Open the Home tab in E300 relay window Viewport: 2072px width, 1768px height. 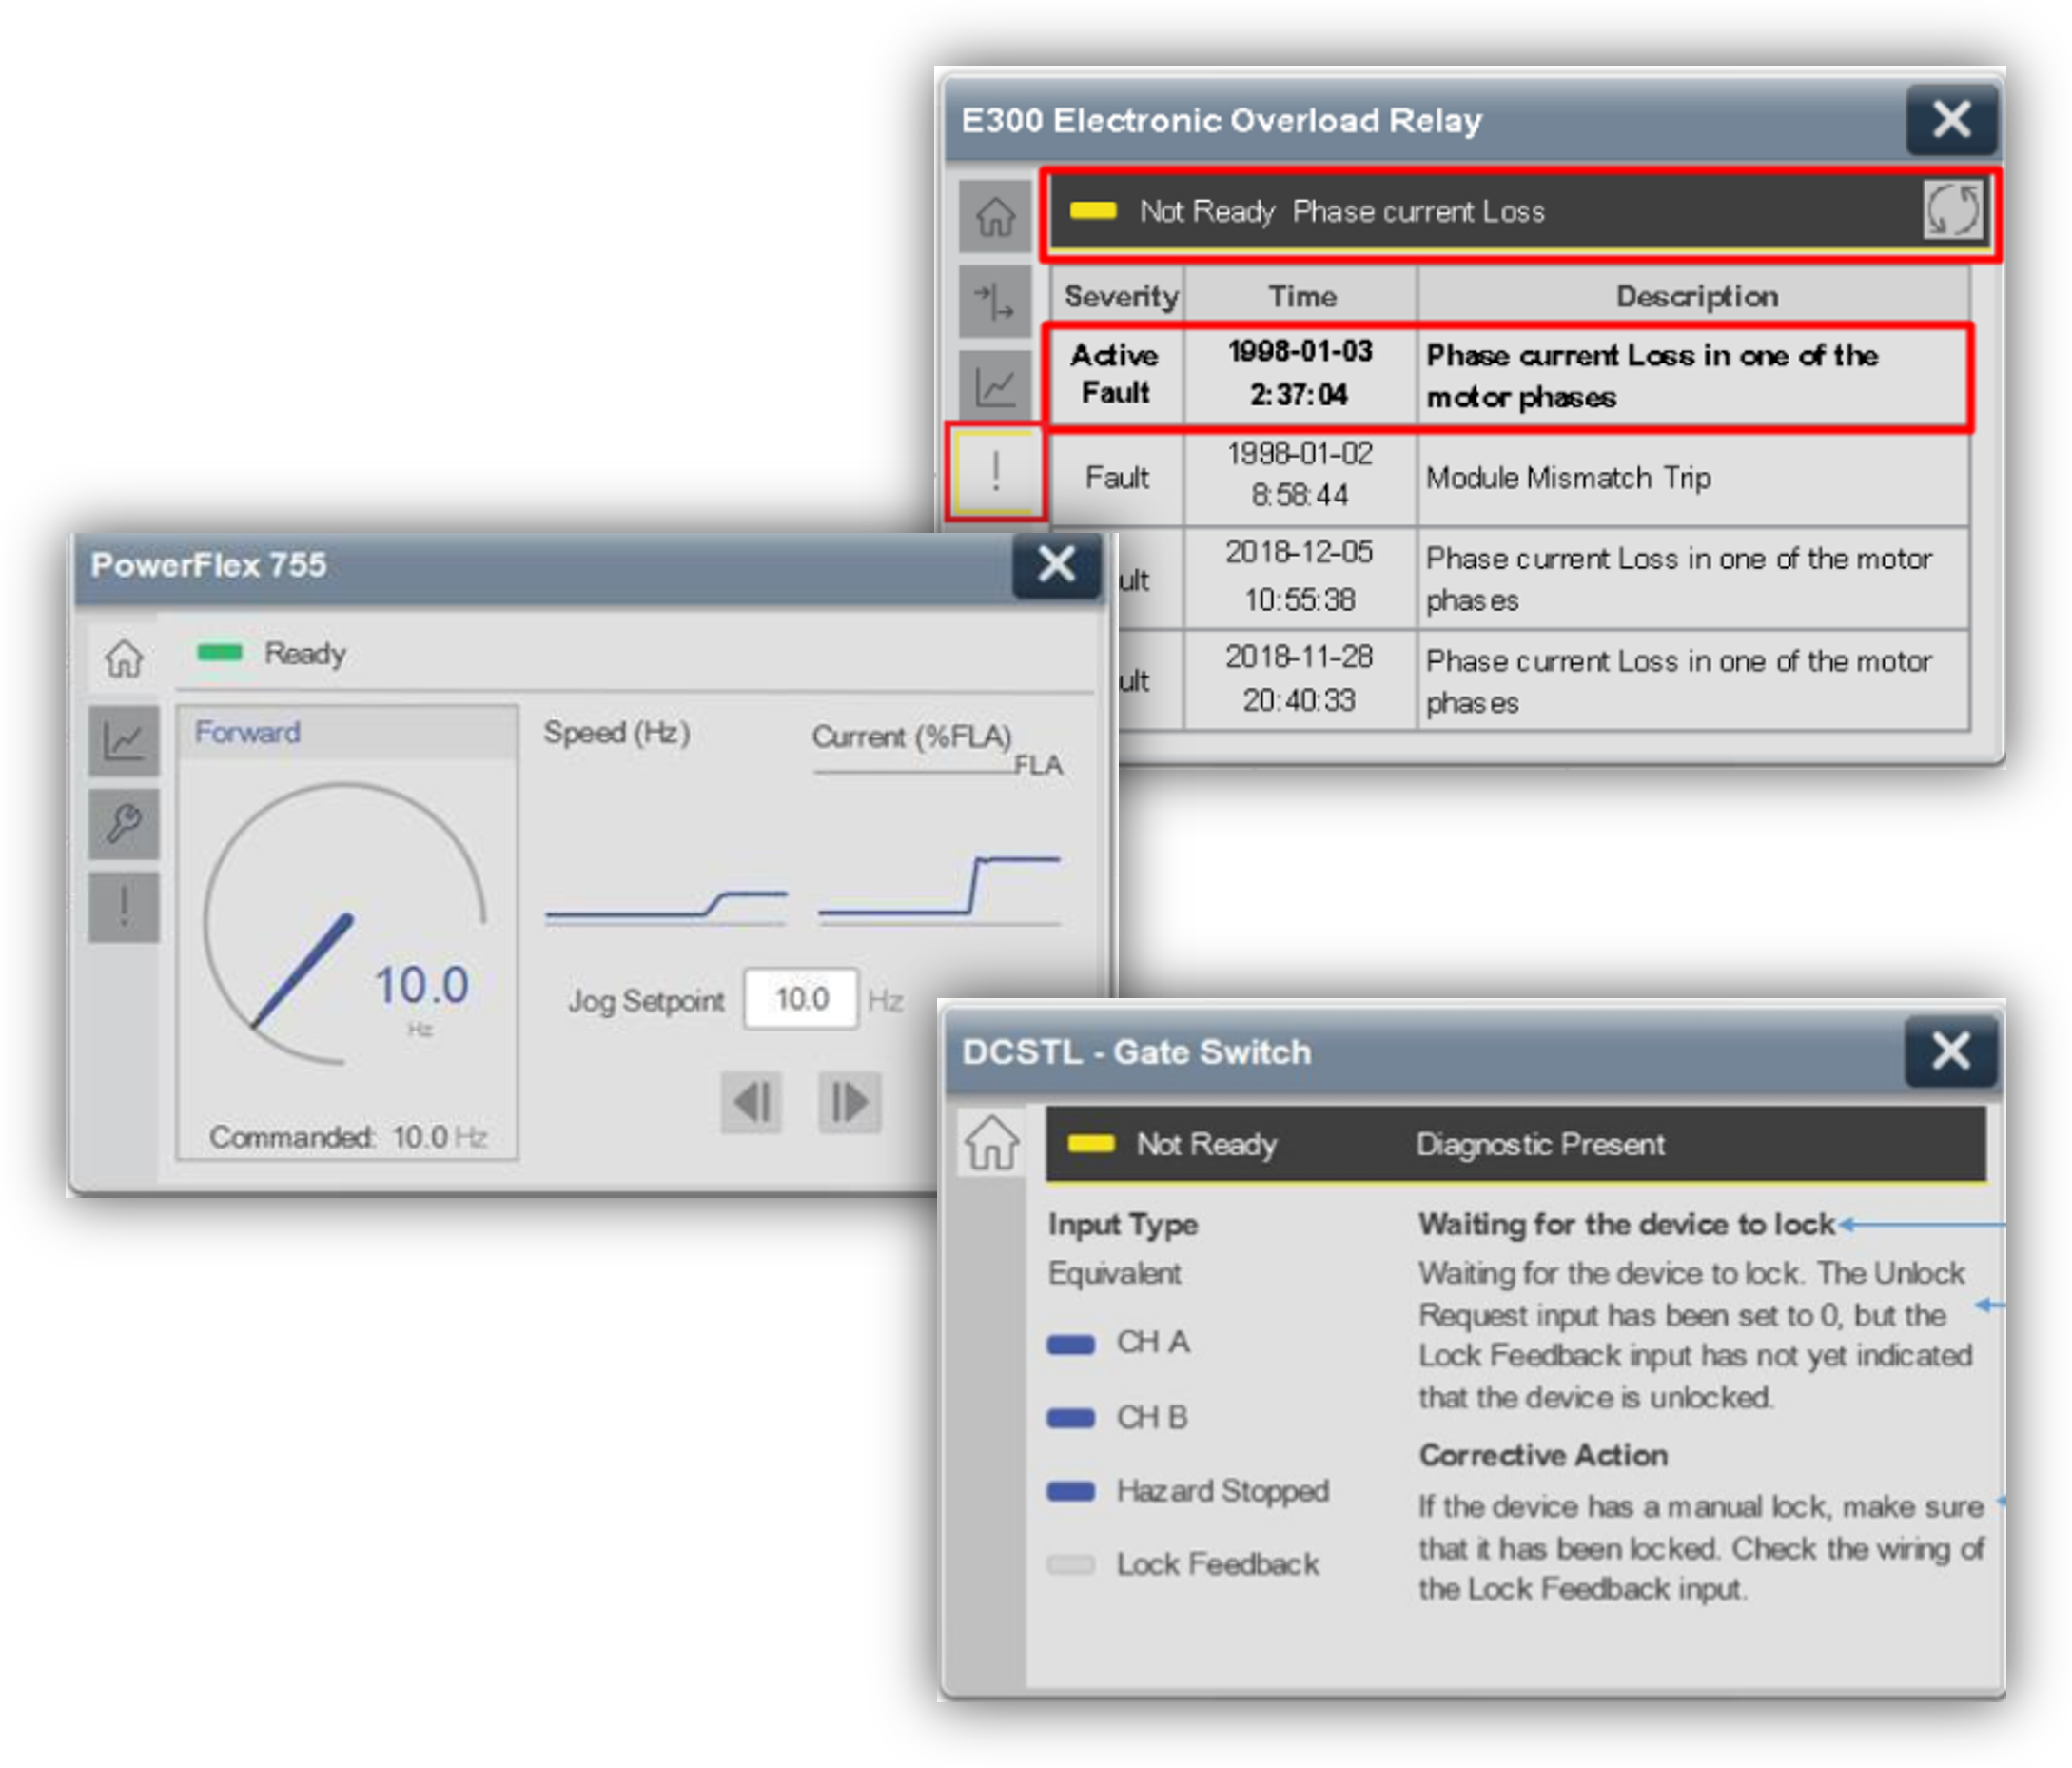(995, 216)
